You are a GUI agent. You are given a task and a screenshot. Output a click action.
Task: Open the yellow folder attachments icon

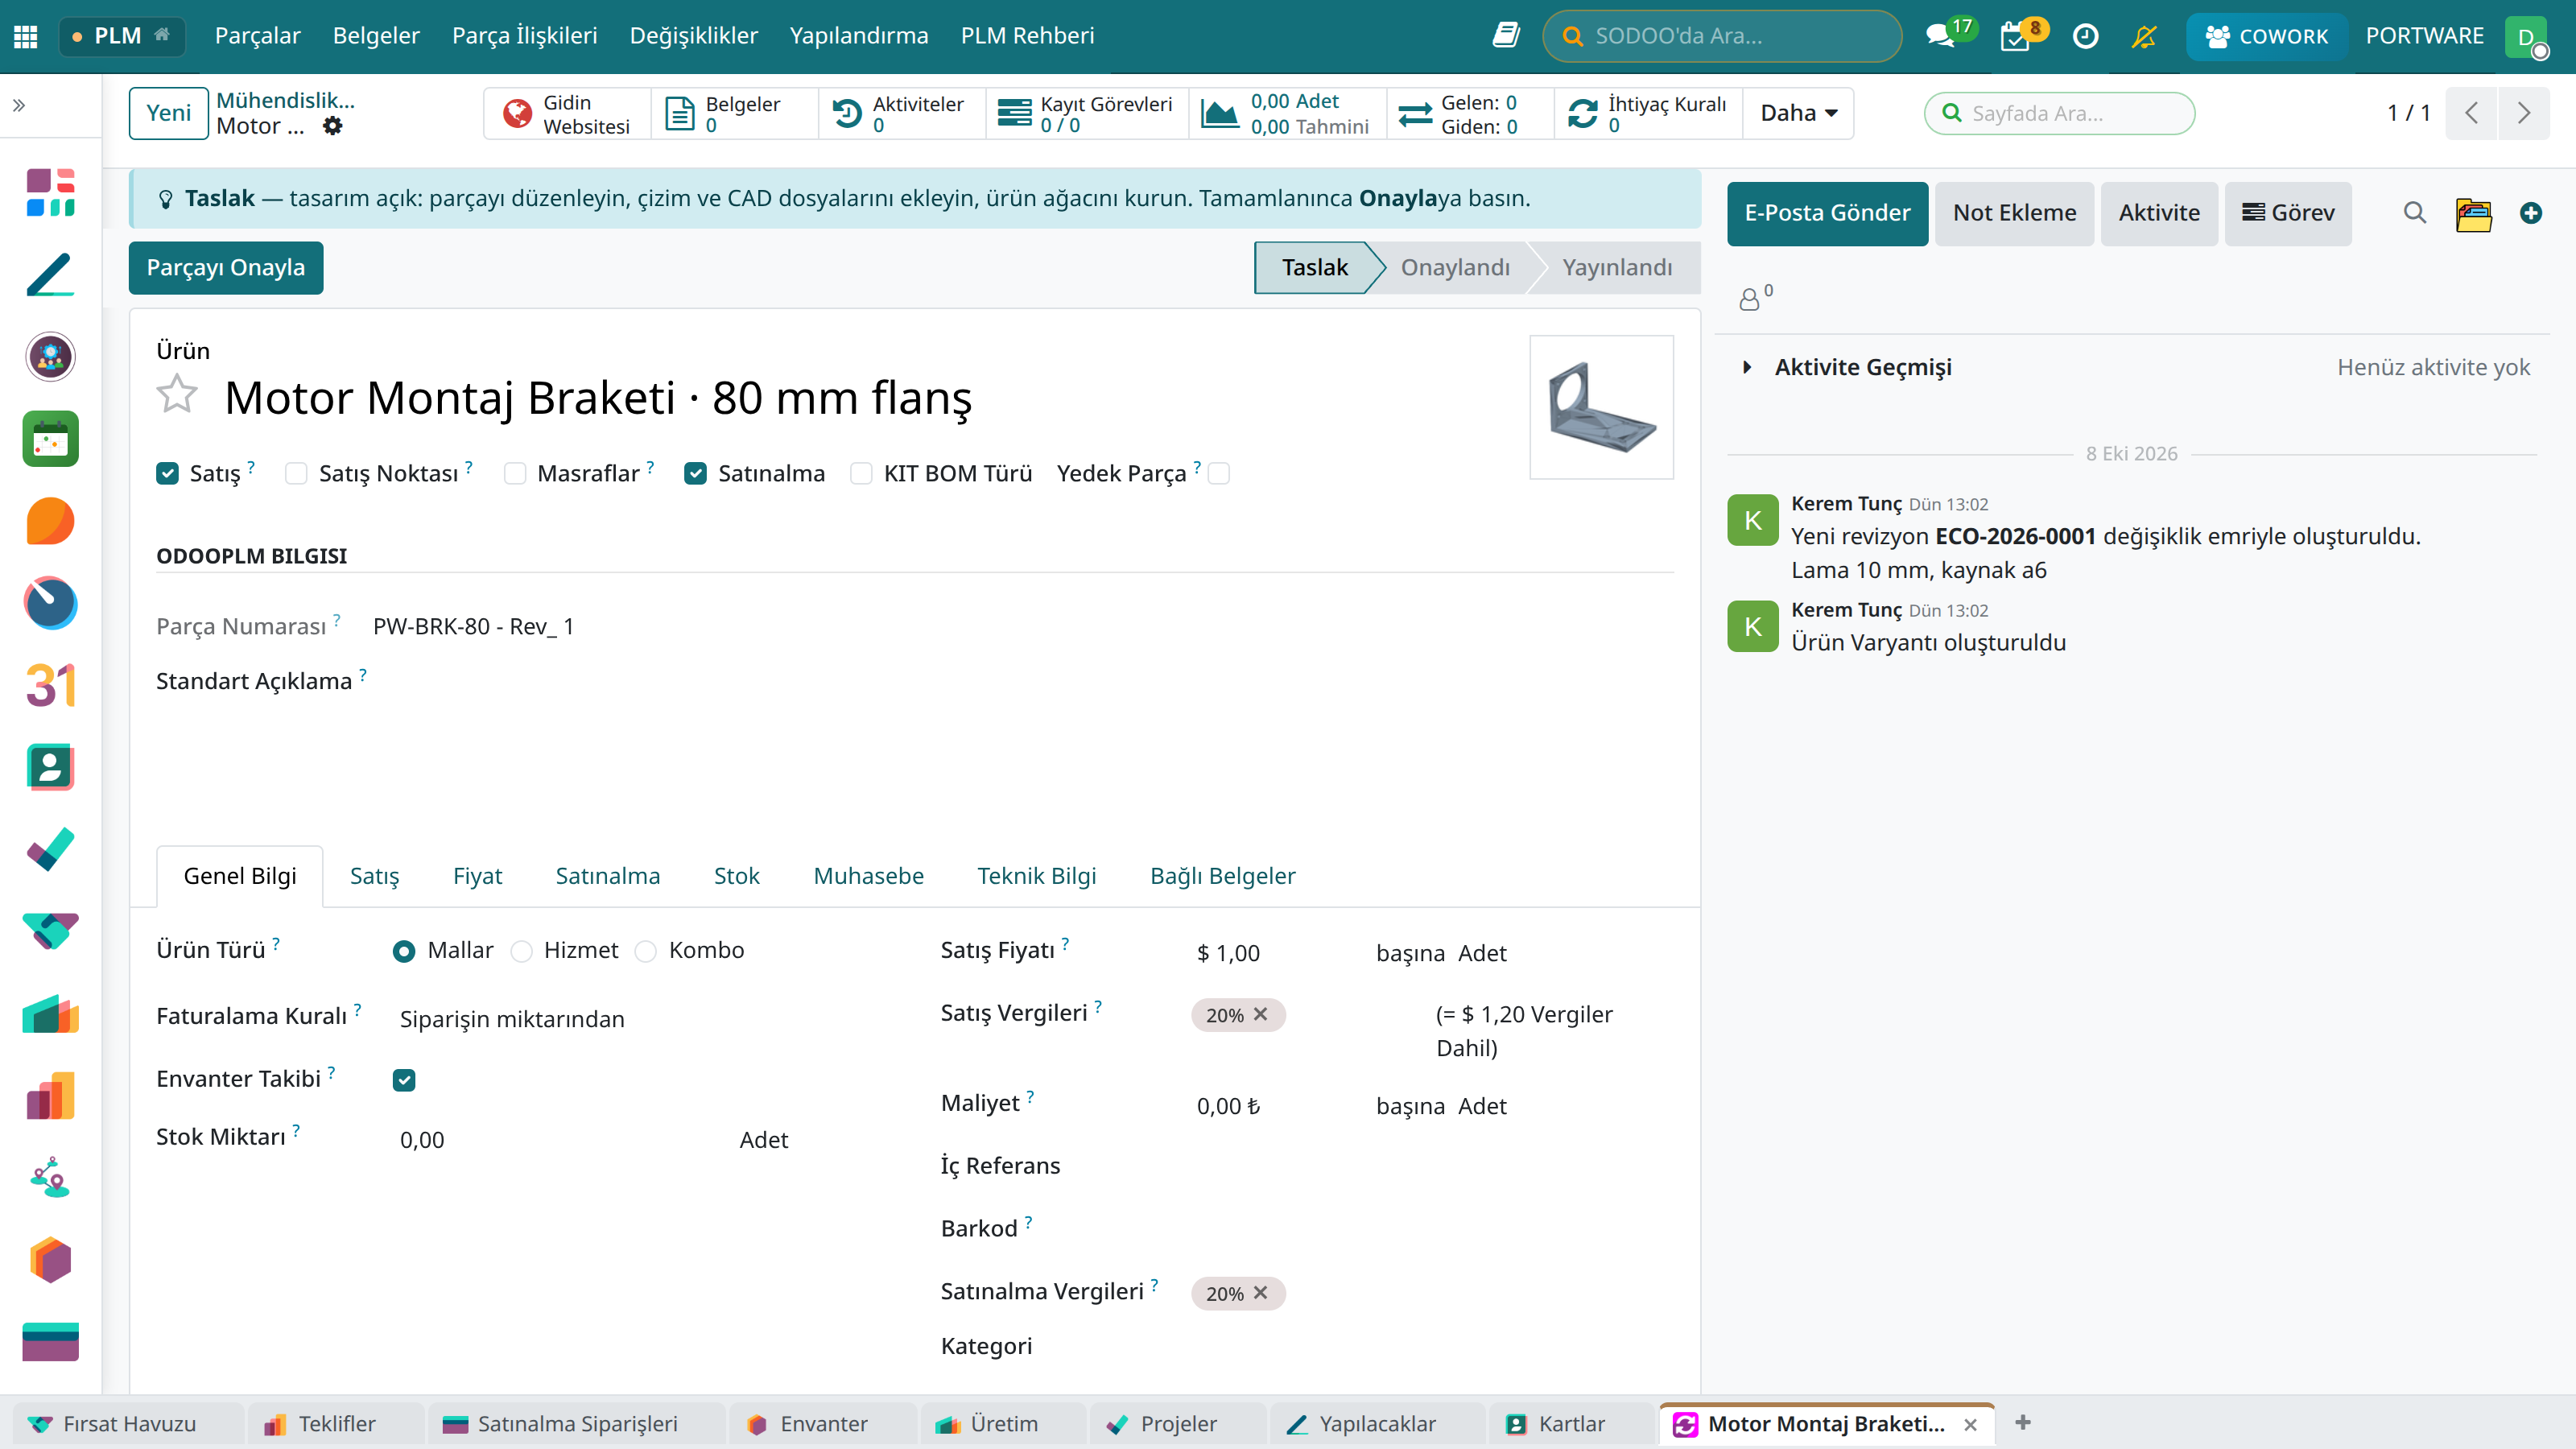tap(2474, 214)
